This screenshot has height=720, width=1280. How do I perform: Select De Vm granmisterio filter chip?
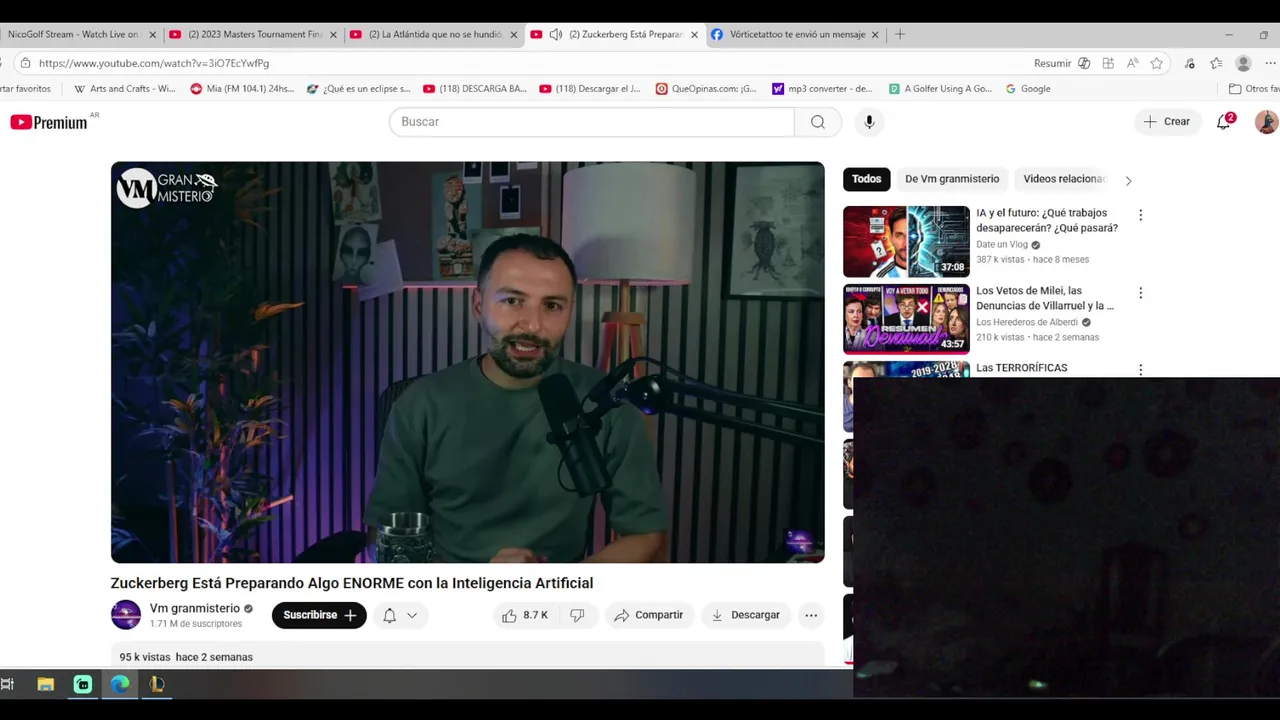tap(952, 179)
